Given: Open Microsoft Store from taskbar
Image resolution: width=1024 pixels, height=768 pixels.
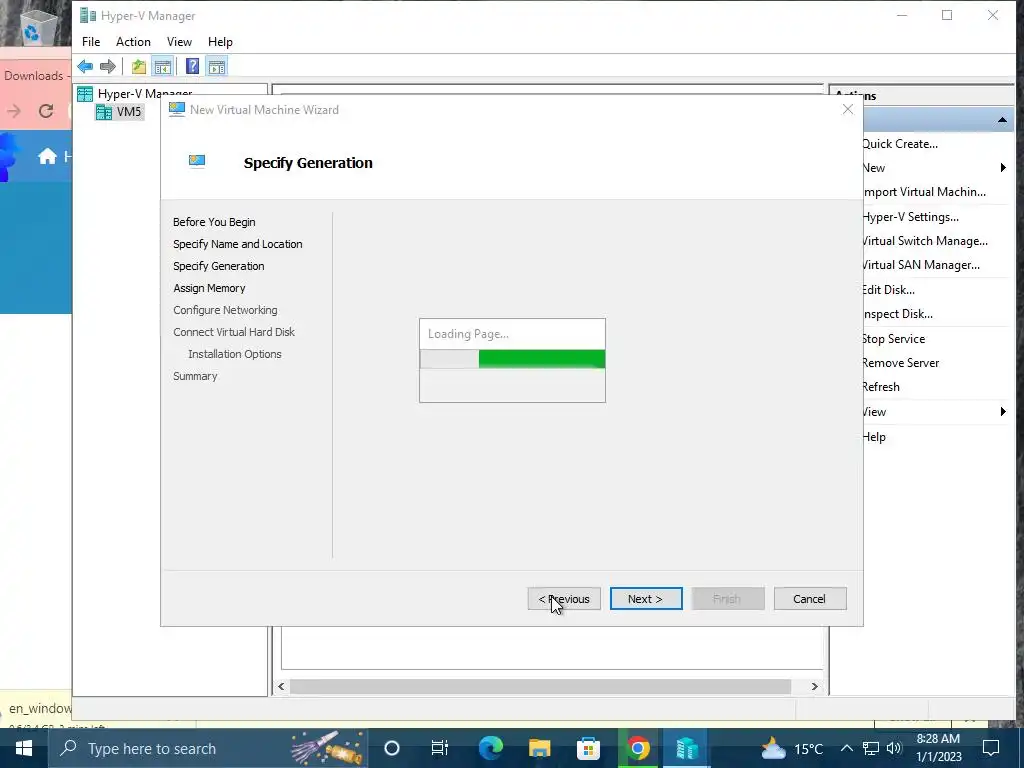Looking at the screenshot, I should 588,748.
